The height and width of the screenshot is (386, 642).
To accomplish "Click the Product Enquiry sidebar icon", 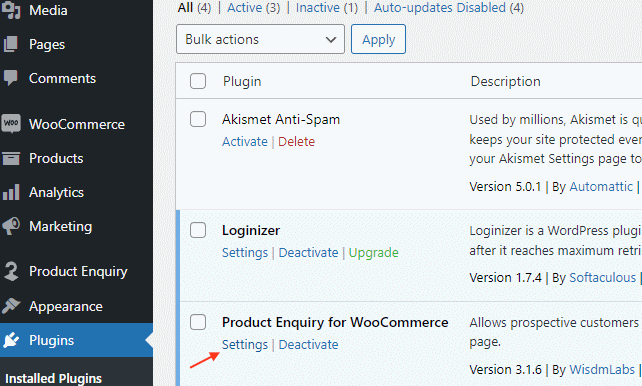I will (11, 271).
